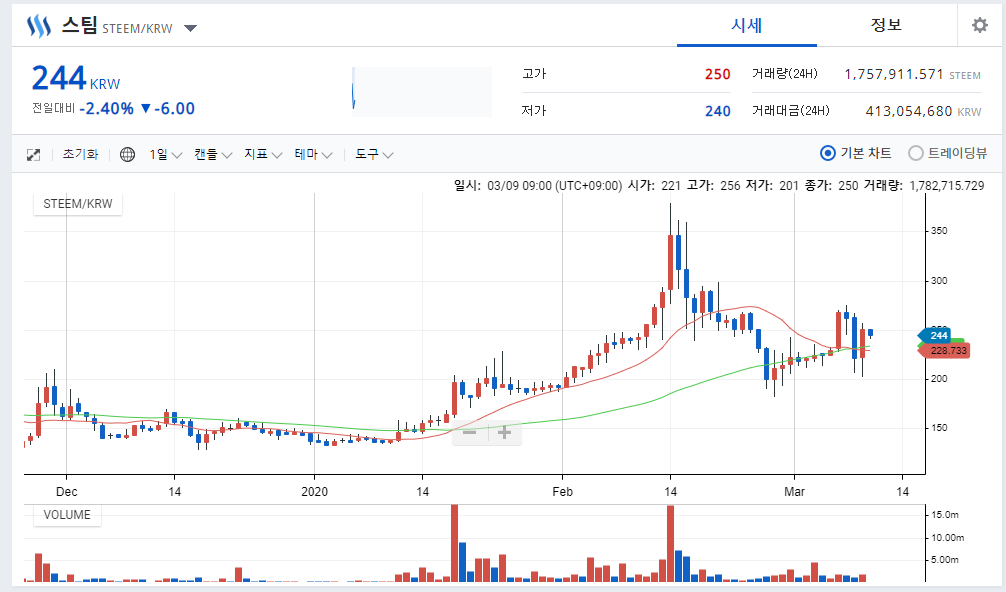Viewport: 1006px width, 592px height.
Task: Click the VOLUME pane label
Action: click(x=67, y=515)
